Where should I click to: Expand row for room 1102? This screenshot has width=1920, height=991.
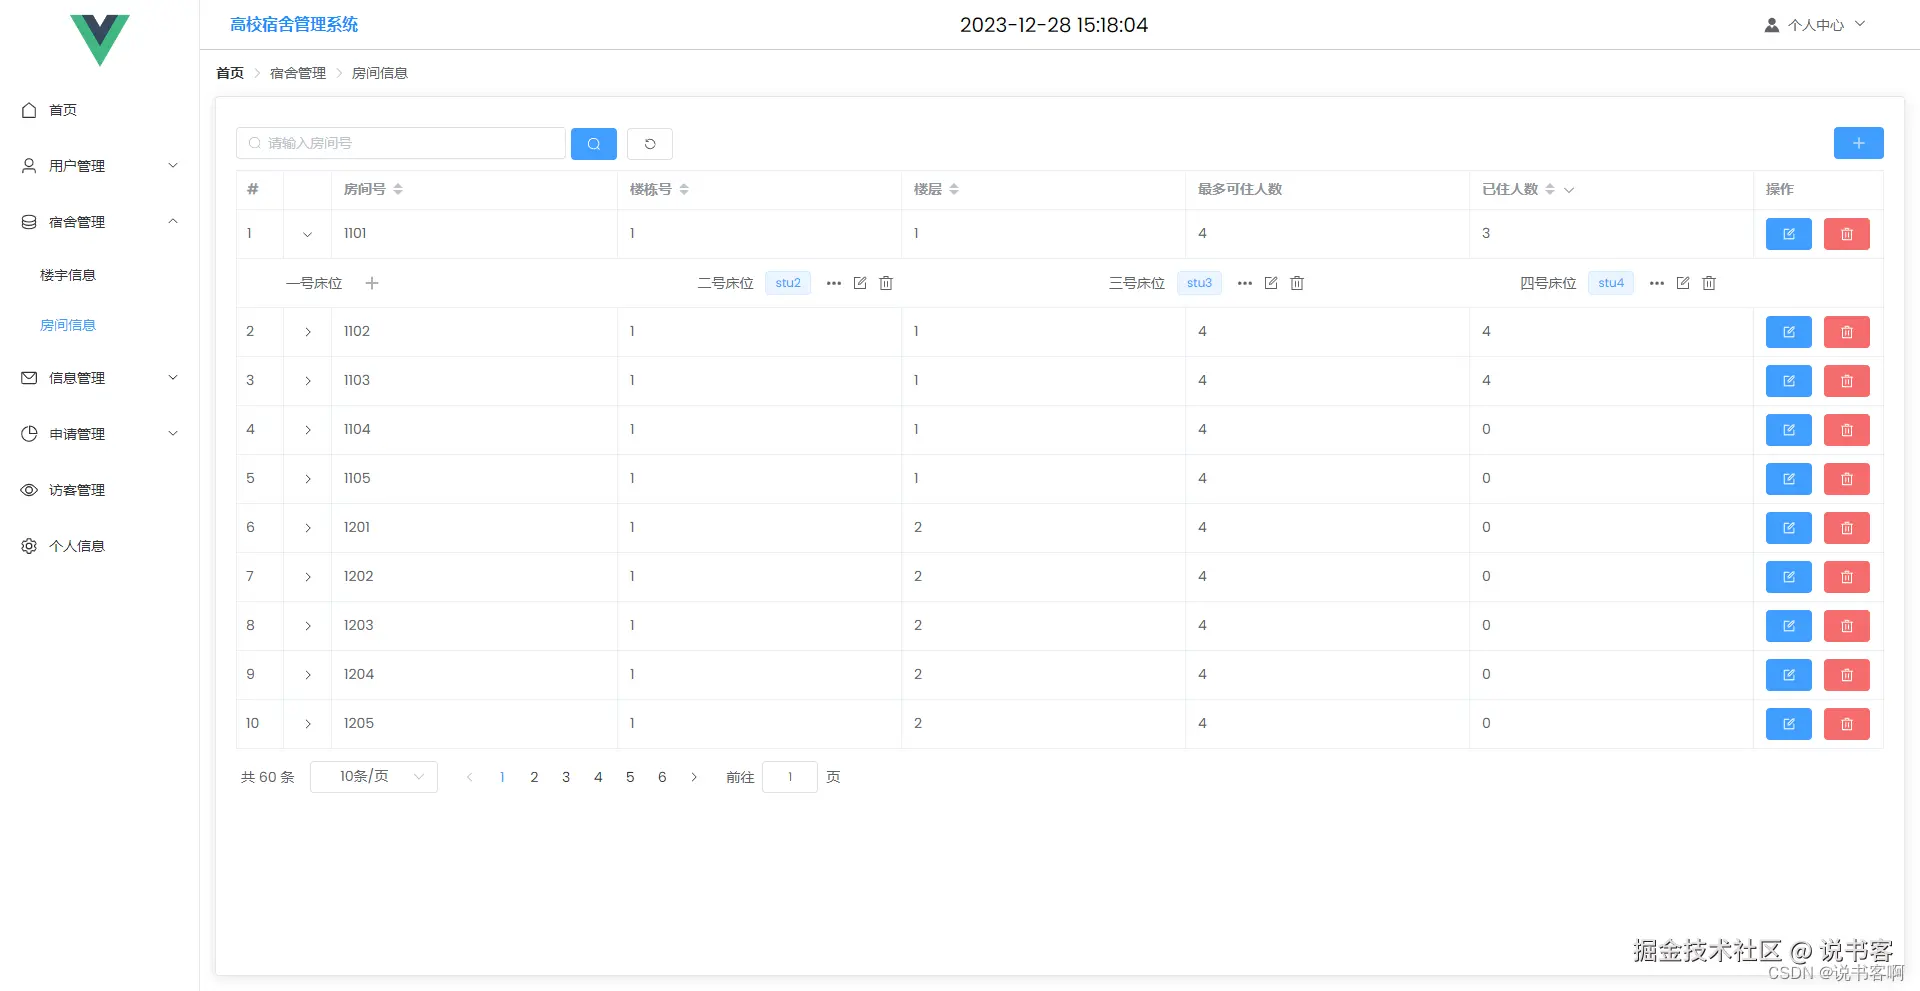point(307,332)
